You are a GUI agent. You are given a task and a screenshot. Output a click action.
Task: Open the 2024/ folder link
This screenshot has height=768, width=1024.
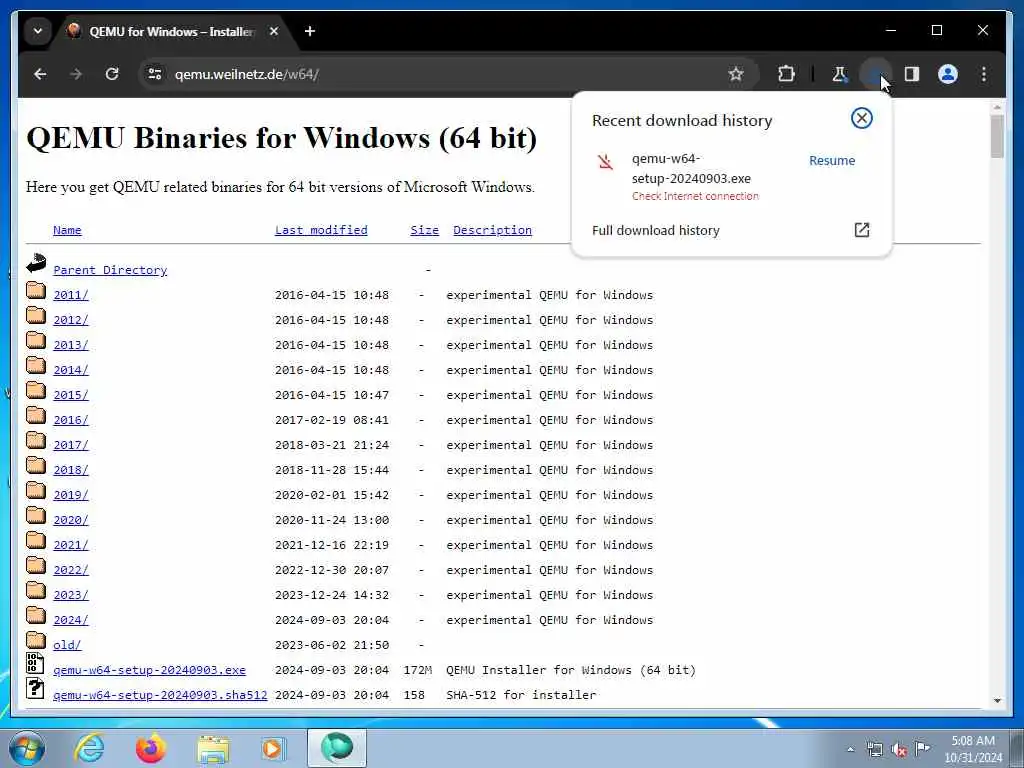[x=71, y=620]
